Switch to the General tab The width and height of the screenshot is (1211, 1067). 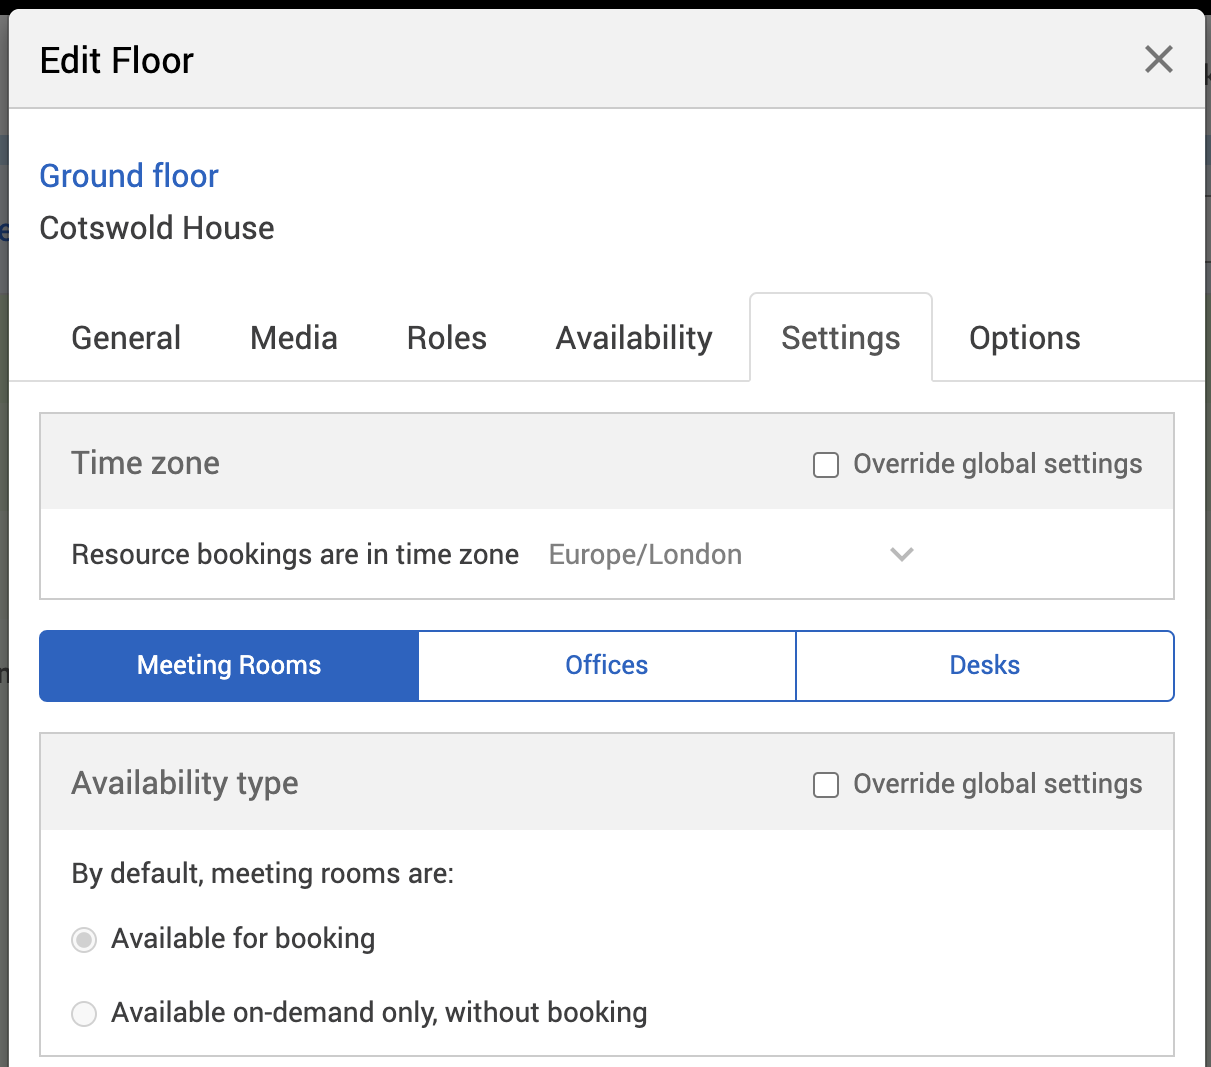(x=126, y=338)
